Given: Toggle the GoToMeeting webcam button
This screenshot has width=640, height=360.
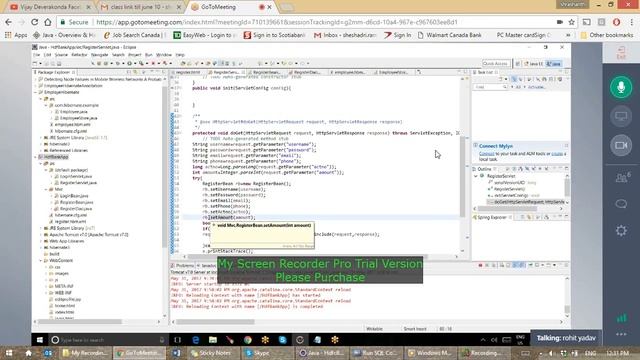Looking at the screenshot, I should (x=621, y=145).
